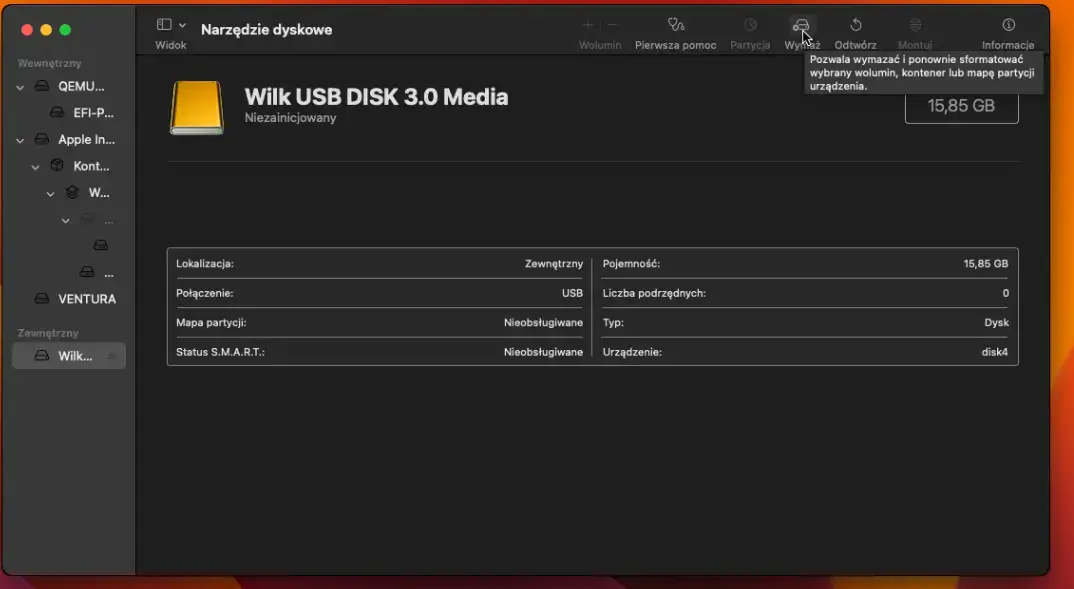Click the green window zoom button
The image size is (1074, 589).
click(65, 30)
